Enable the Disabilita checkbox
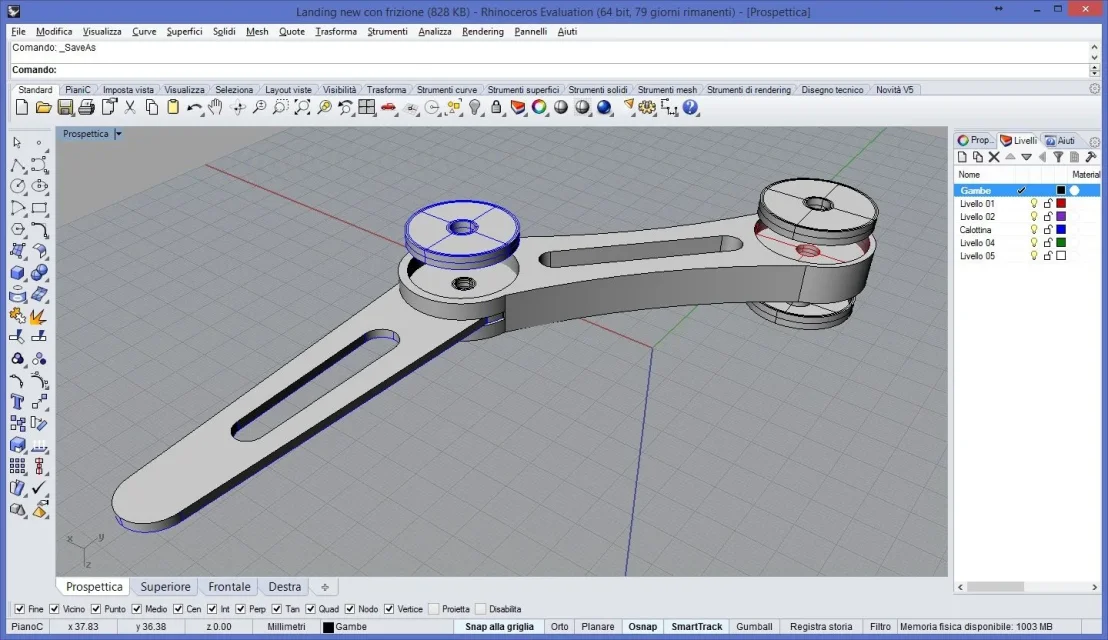This screenshot has height=640, width=1108. [481, 609]
